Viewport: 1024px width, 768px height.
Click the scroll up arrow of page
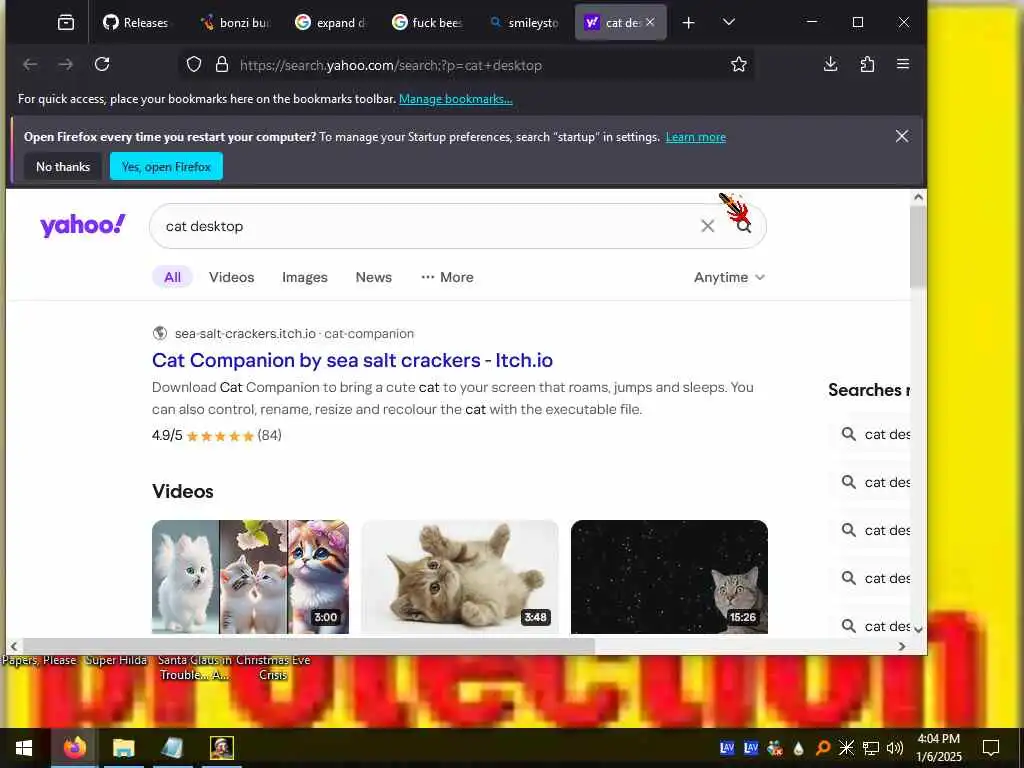tap(918, 197)
